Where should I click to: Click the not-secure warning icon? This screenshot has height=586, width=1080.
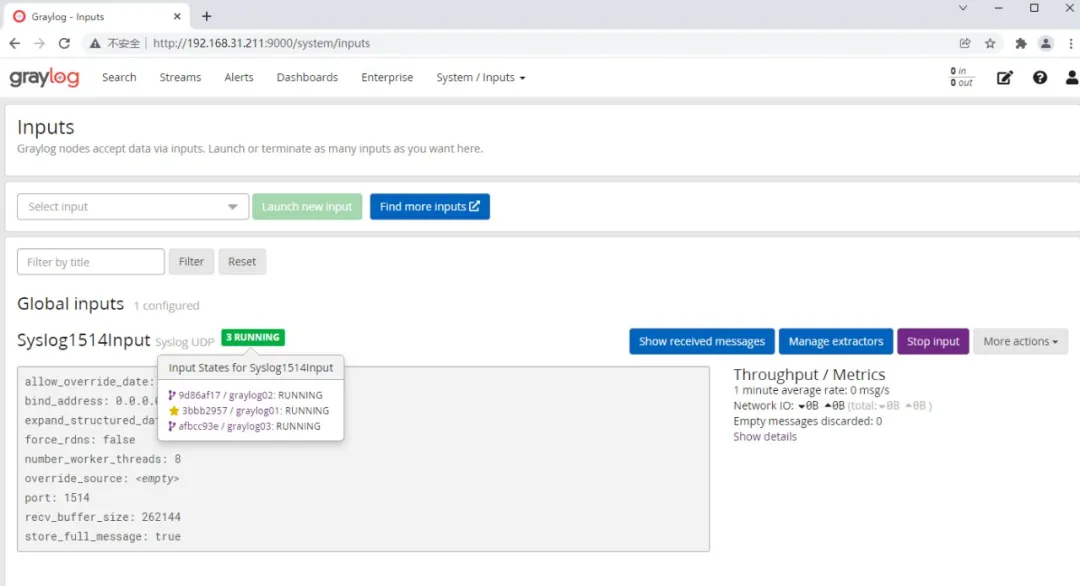[95, 43]
